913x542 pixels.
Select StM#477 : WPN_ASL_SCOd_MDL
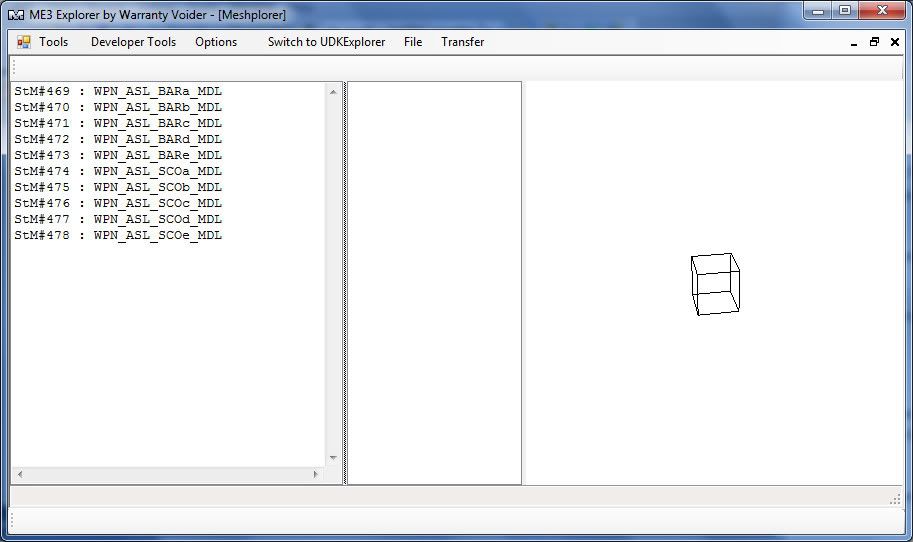118,219
